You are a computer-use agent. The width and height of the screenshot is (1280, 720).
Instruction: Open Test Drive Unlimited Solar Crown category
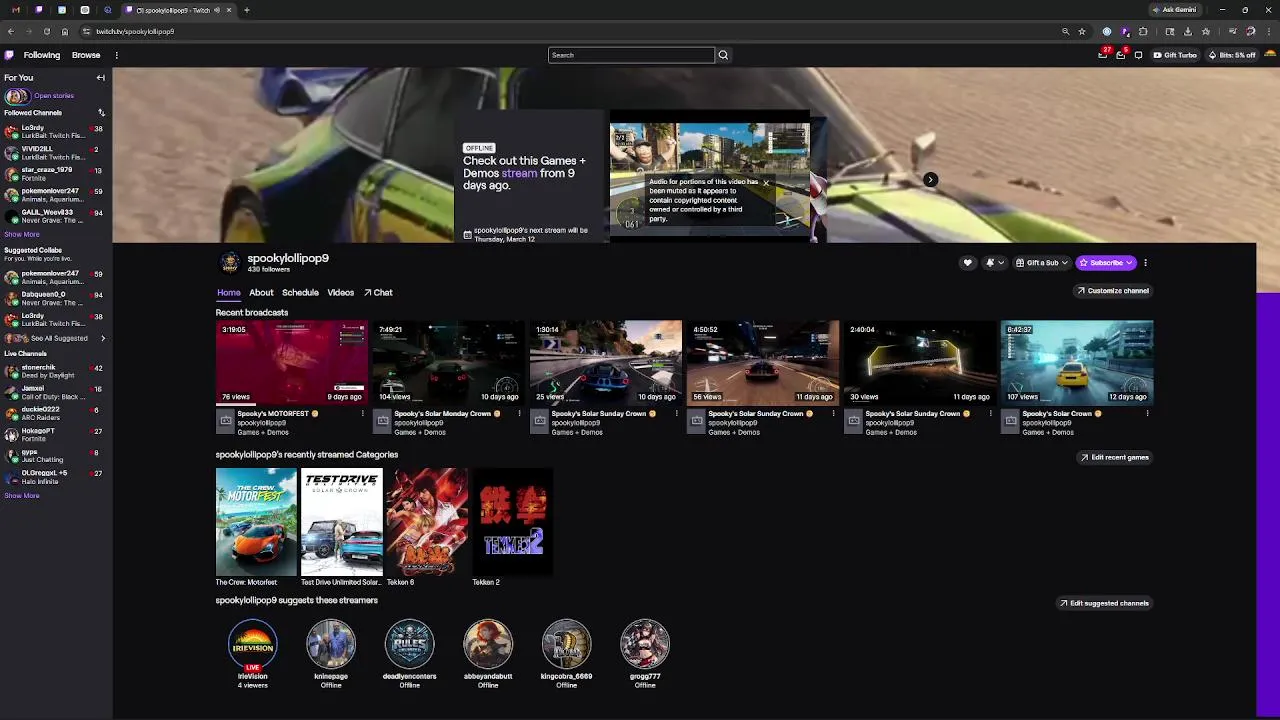[x=342, y=522]
